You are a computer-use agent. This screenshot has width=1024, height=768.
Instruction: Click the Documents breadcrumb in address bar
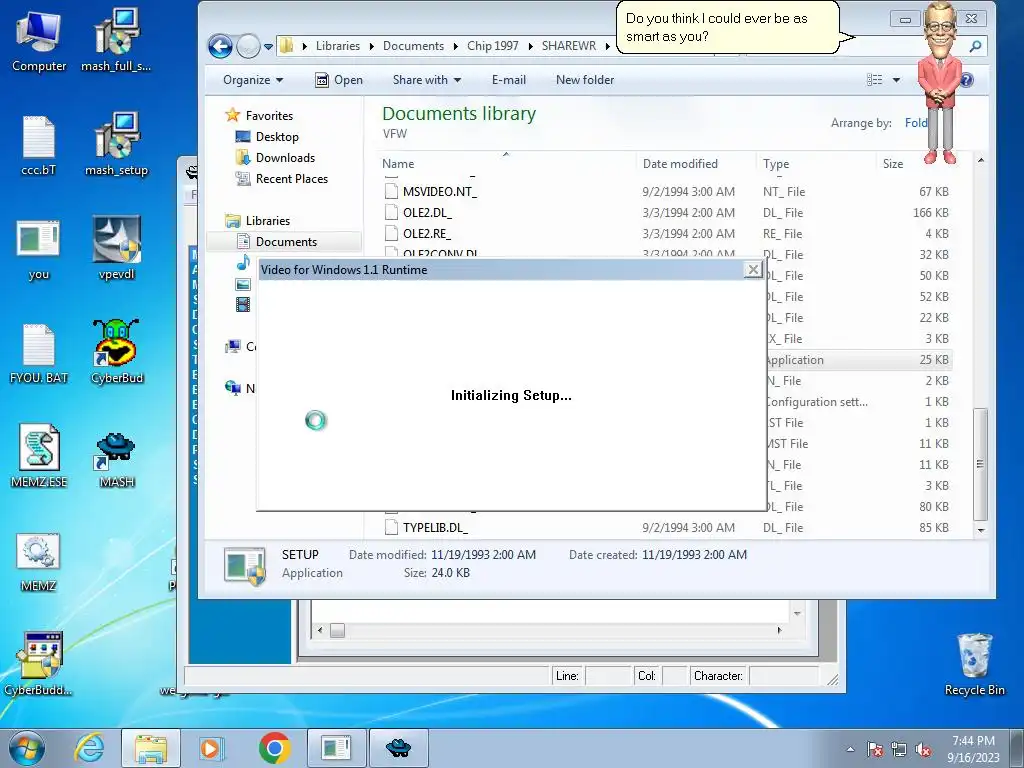tap(413, 46)
